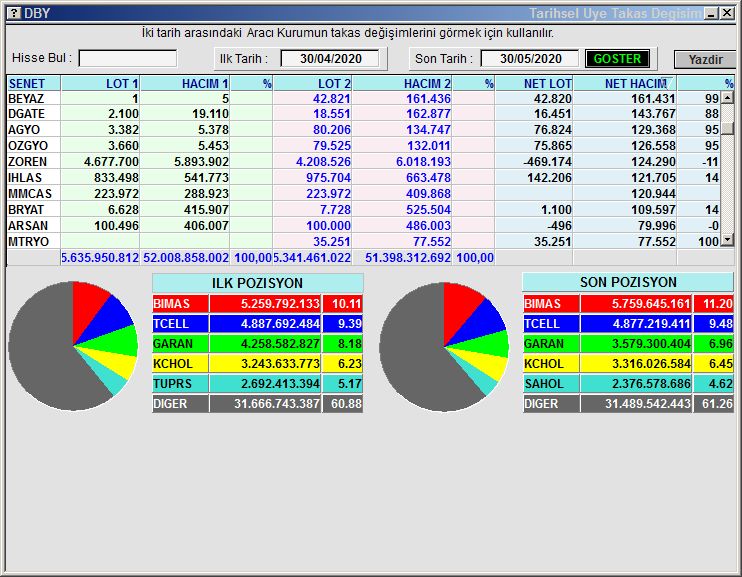Click TUPRS in ILK POZISYON legend
This screenshot has height=577, width=742.
(180, 383)
